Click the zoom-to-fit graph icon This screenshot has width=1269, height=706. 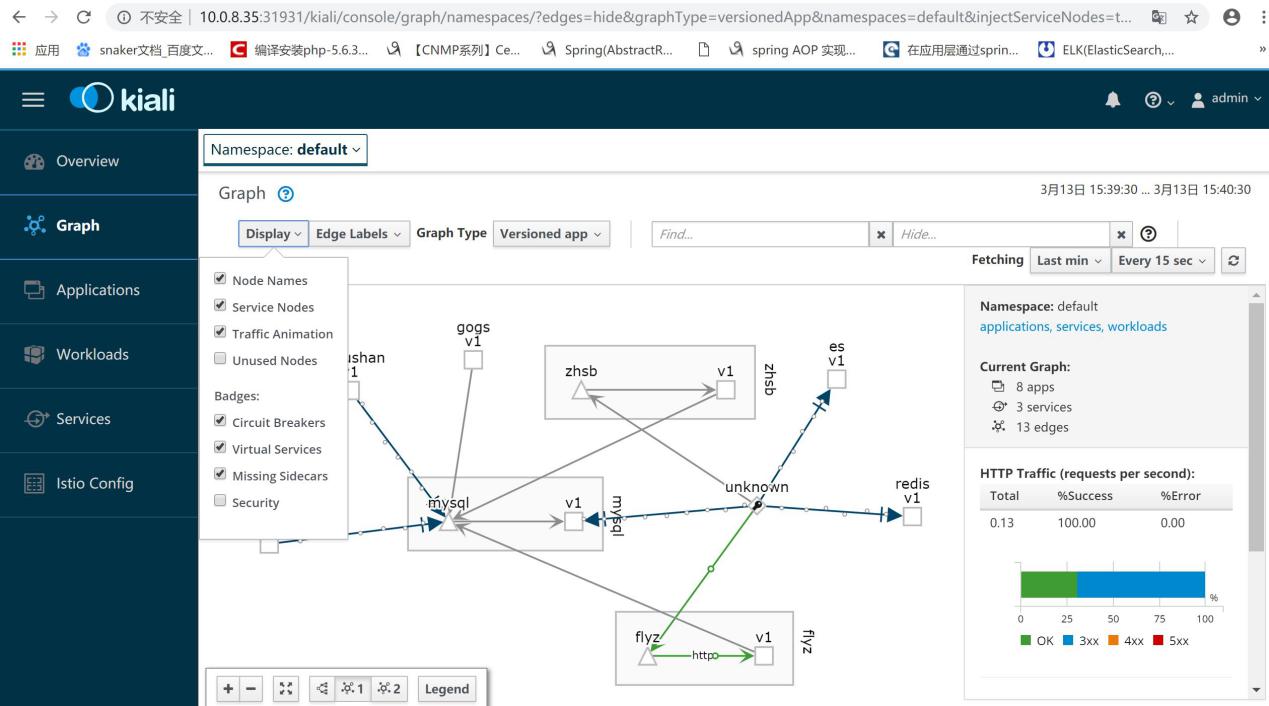coord(287,688)
